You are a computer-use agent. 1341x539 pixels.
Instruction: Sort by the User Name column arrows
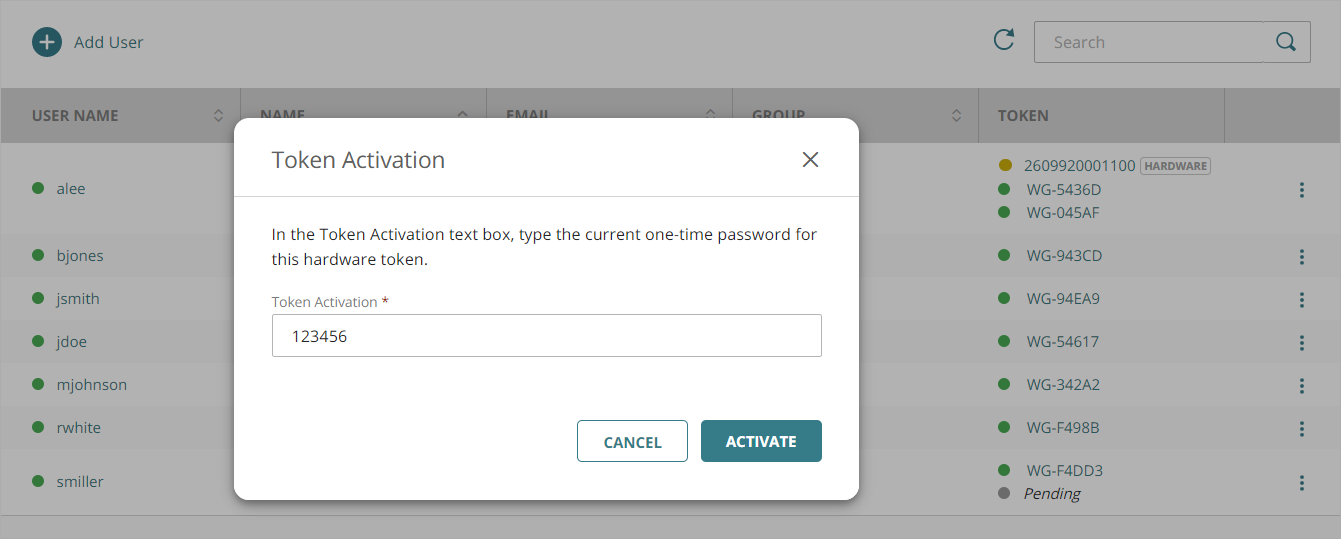click(x=218, y=116)
